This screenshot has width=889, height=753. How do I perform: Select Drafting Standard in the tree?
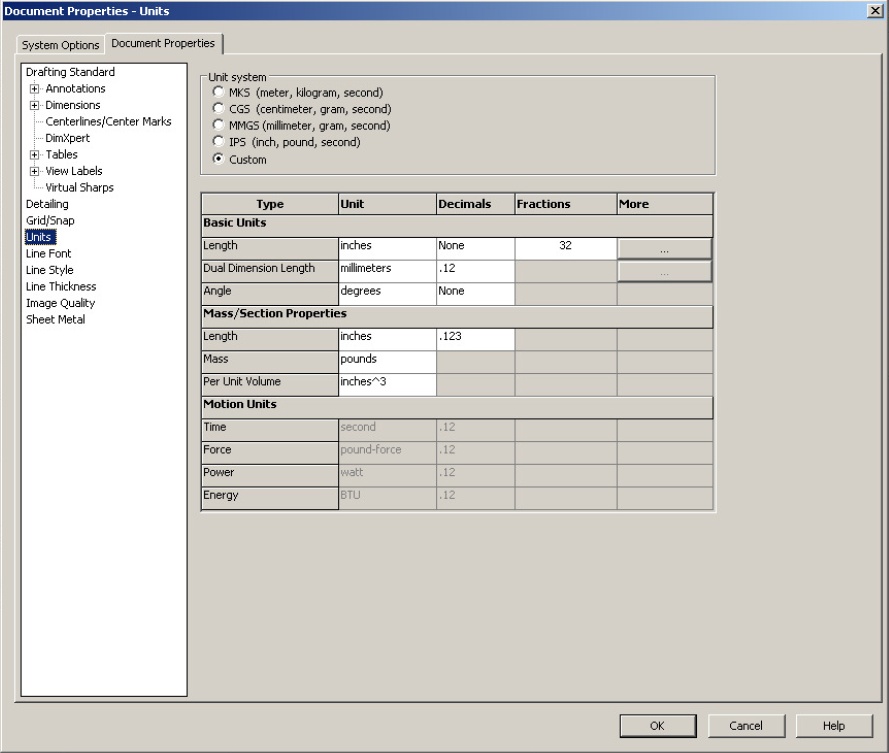(70, 72)
